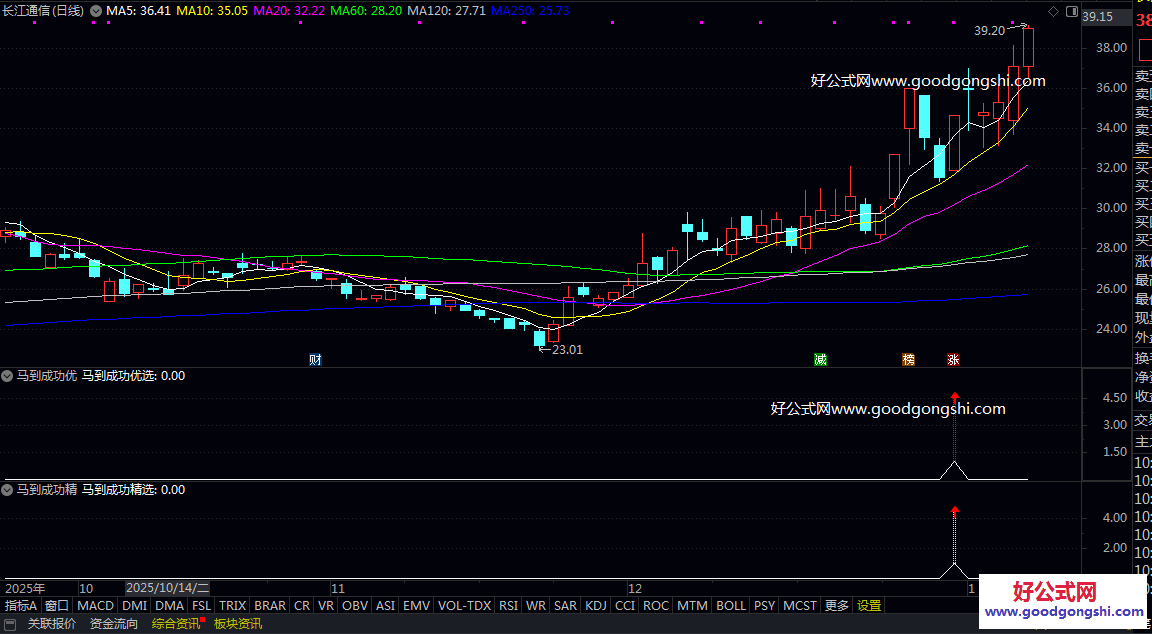Select the KDJ indicator tab

coord(596,606)
